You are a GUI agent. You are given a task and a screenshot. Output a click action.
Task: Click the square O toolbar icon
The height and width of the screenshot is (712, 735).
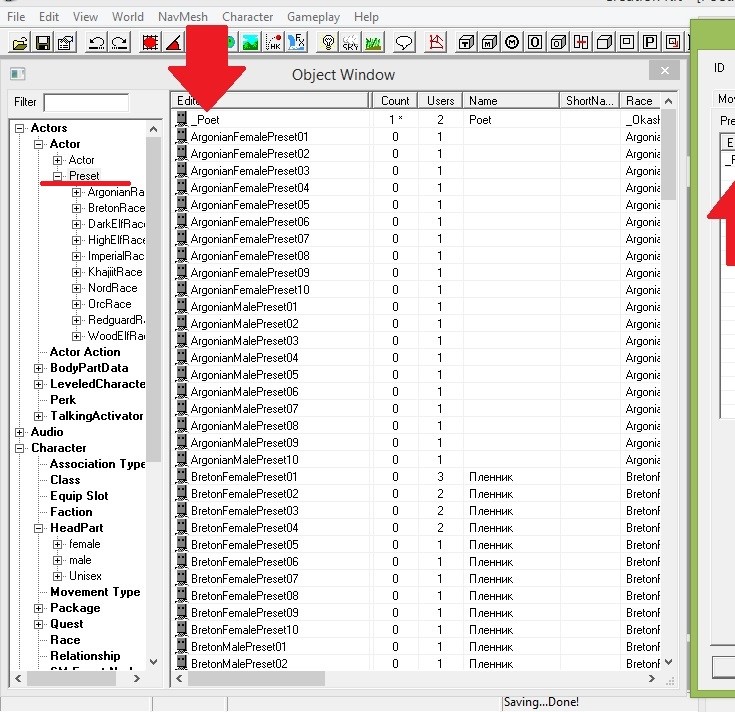[x=535, y=43]
